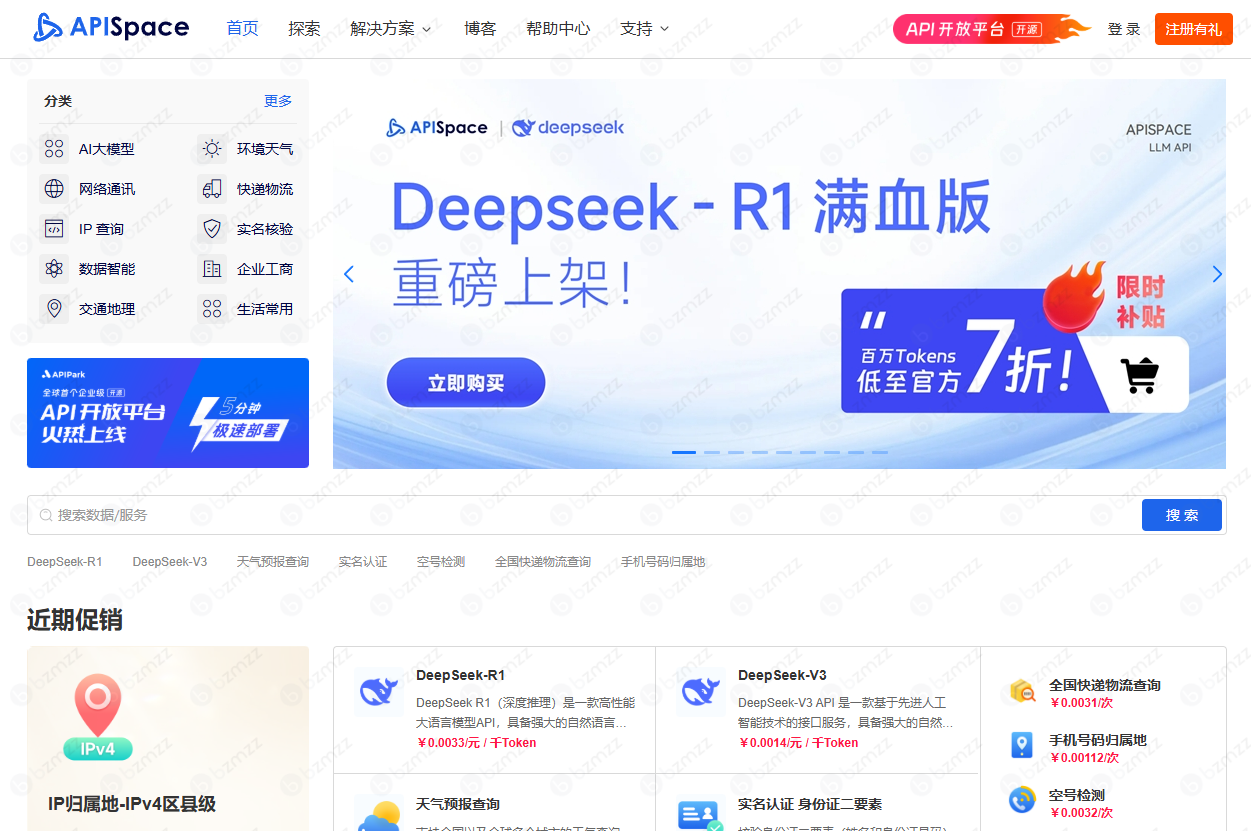Click the 空号检测 search suggestion
The height and width of the screenshot is (831, 1251).
441,562
